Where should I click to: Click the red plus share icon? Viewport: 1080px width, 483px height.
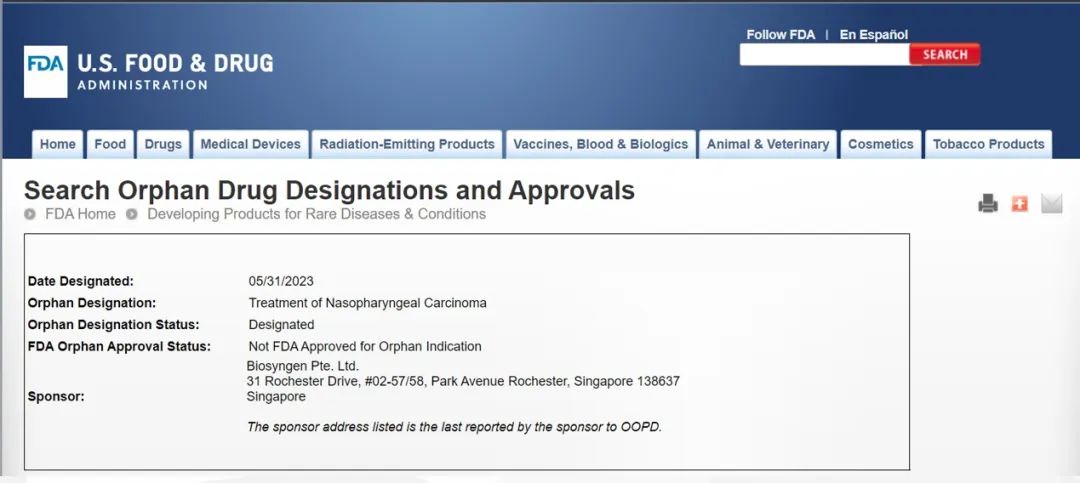tap(1019, 204)
